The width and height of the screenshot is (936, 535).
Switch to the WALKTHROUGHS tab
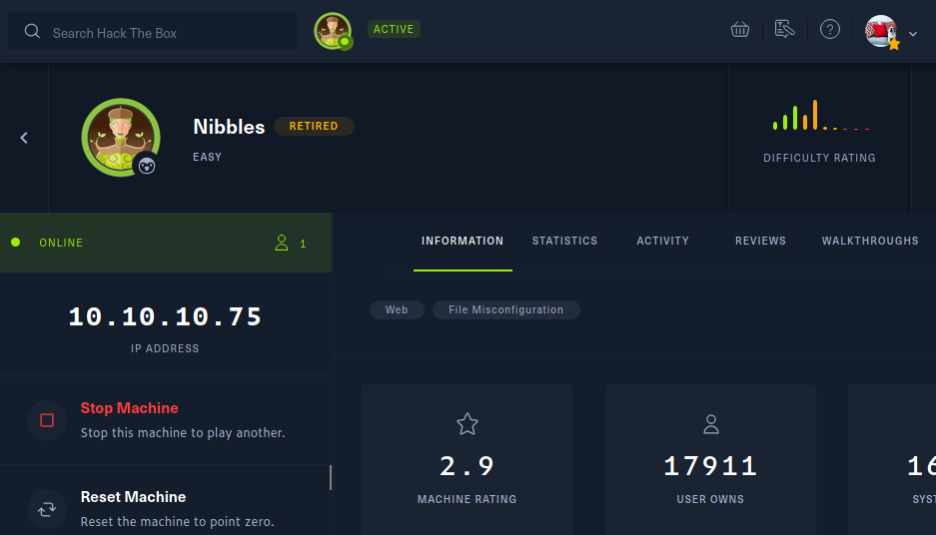coord(870,241)
